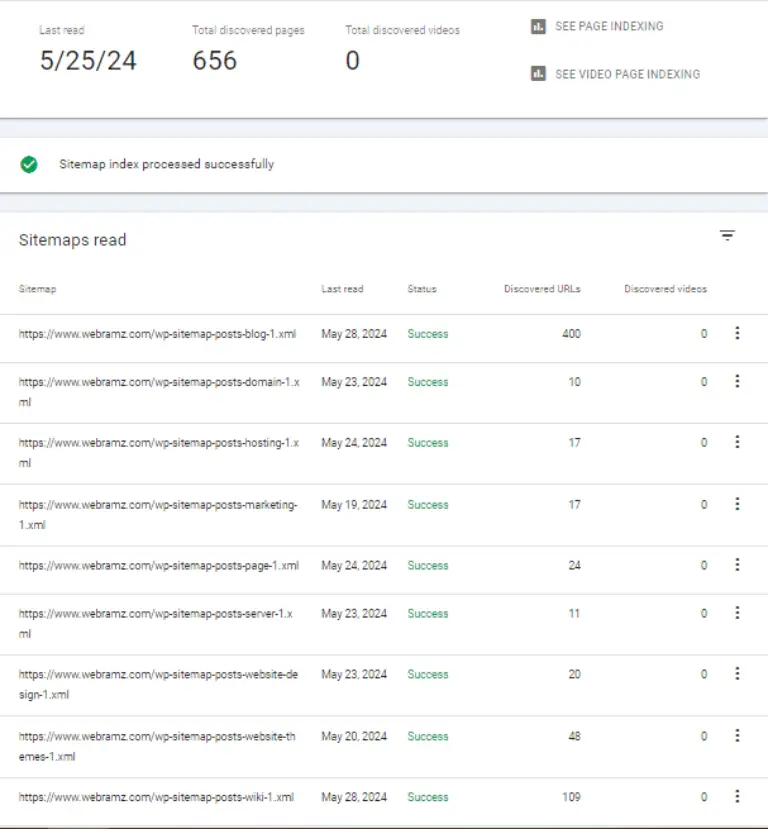768x829 pixels.
Task: Click the SEE PAGE INDEXING link
Action: point(609,26)
